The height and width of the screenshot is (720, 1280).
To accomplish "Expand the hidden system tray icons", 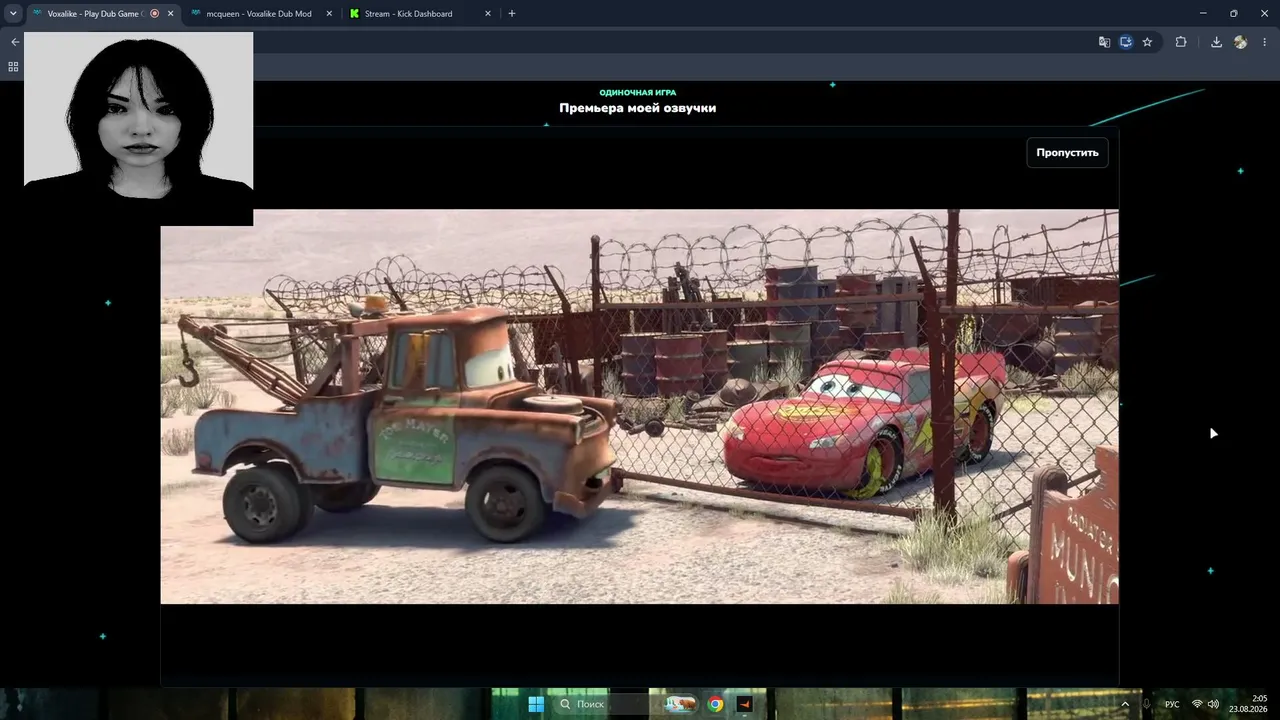I will (1125, 704).
